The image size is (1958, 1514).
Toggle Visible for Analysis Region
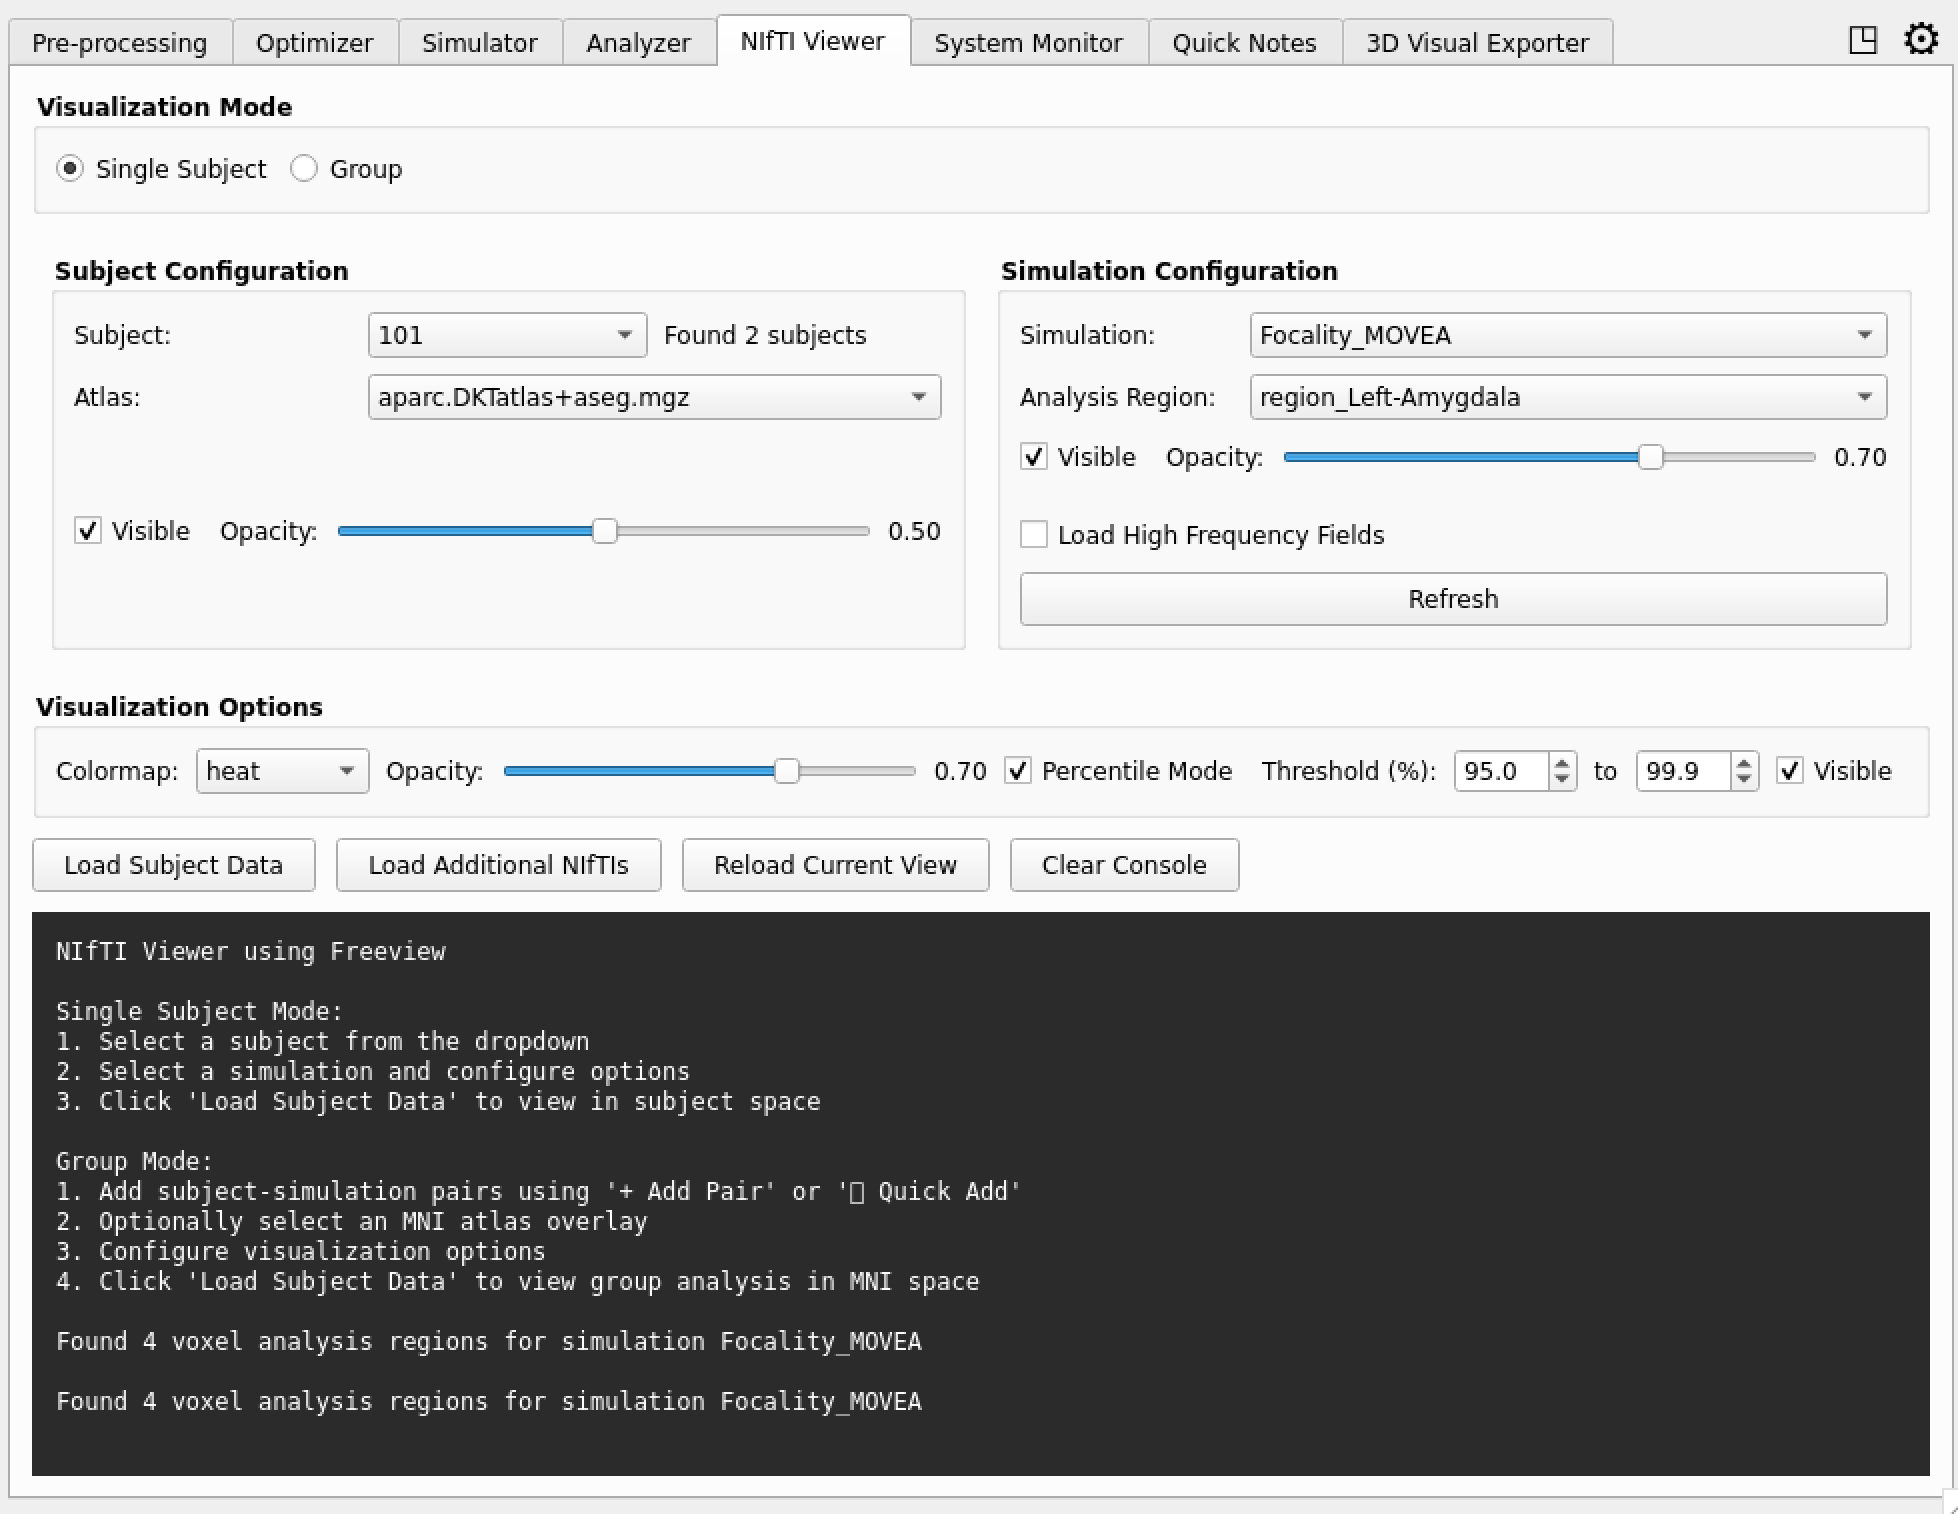pos(1033,457)
